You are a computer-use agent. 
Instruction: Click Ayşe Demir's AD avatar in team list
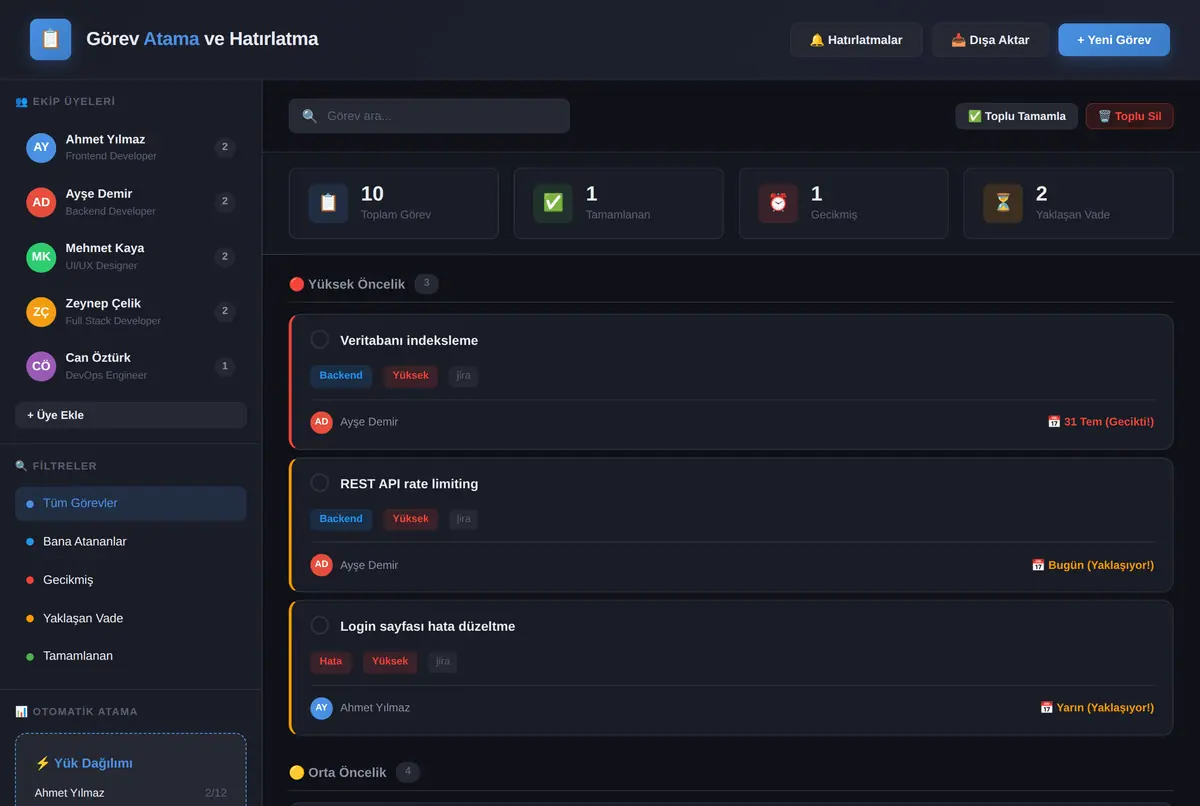click(41, 202)
